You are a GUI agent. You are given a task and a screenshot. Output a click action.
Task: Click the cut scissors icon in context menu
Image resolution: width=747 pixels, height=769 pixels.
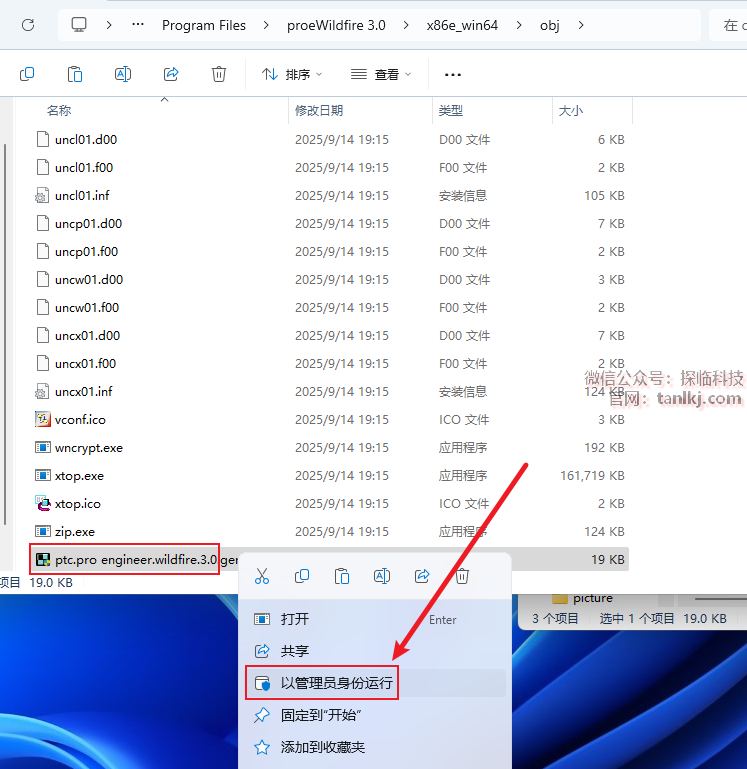(262, 576)
